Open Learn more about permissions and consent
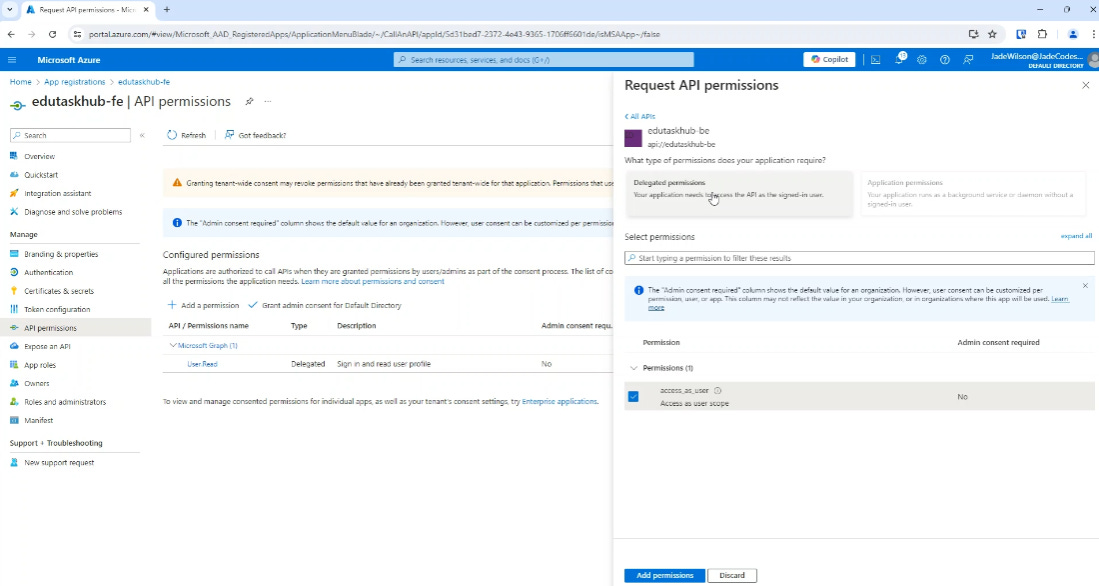 coord(373,281)
